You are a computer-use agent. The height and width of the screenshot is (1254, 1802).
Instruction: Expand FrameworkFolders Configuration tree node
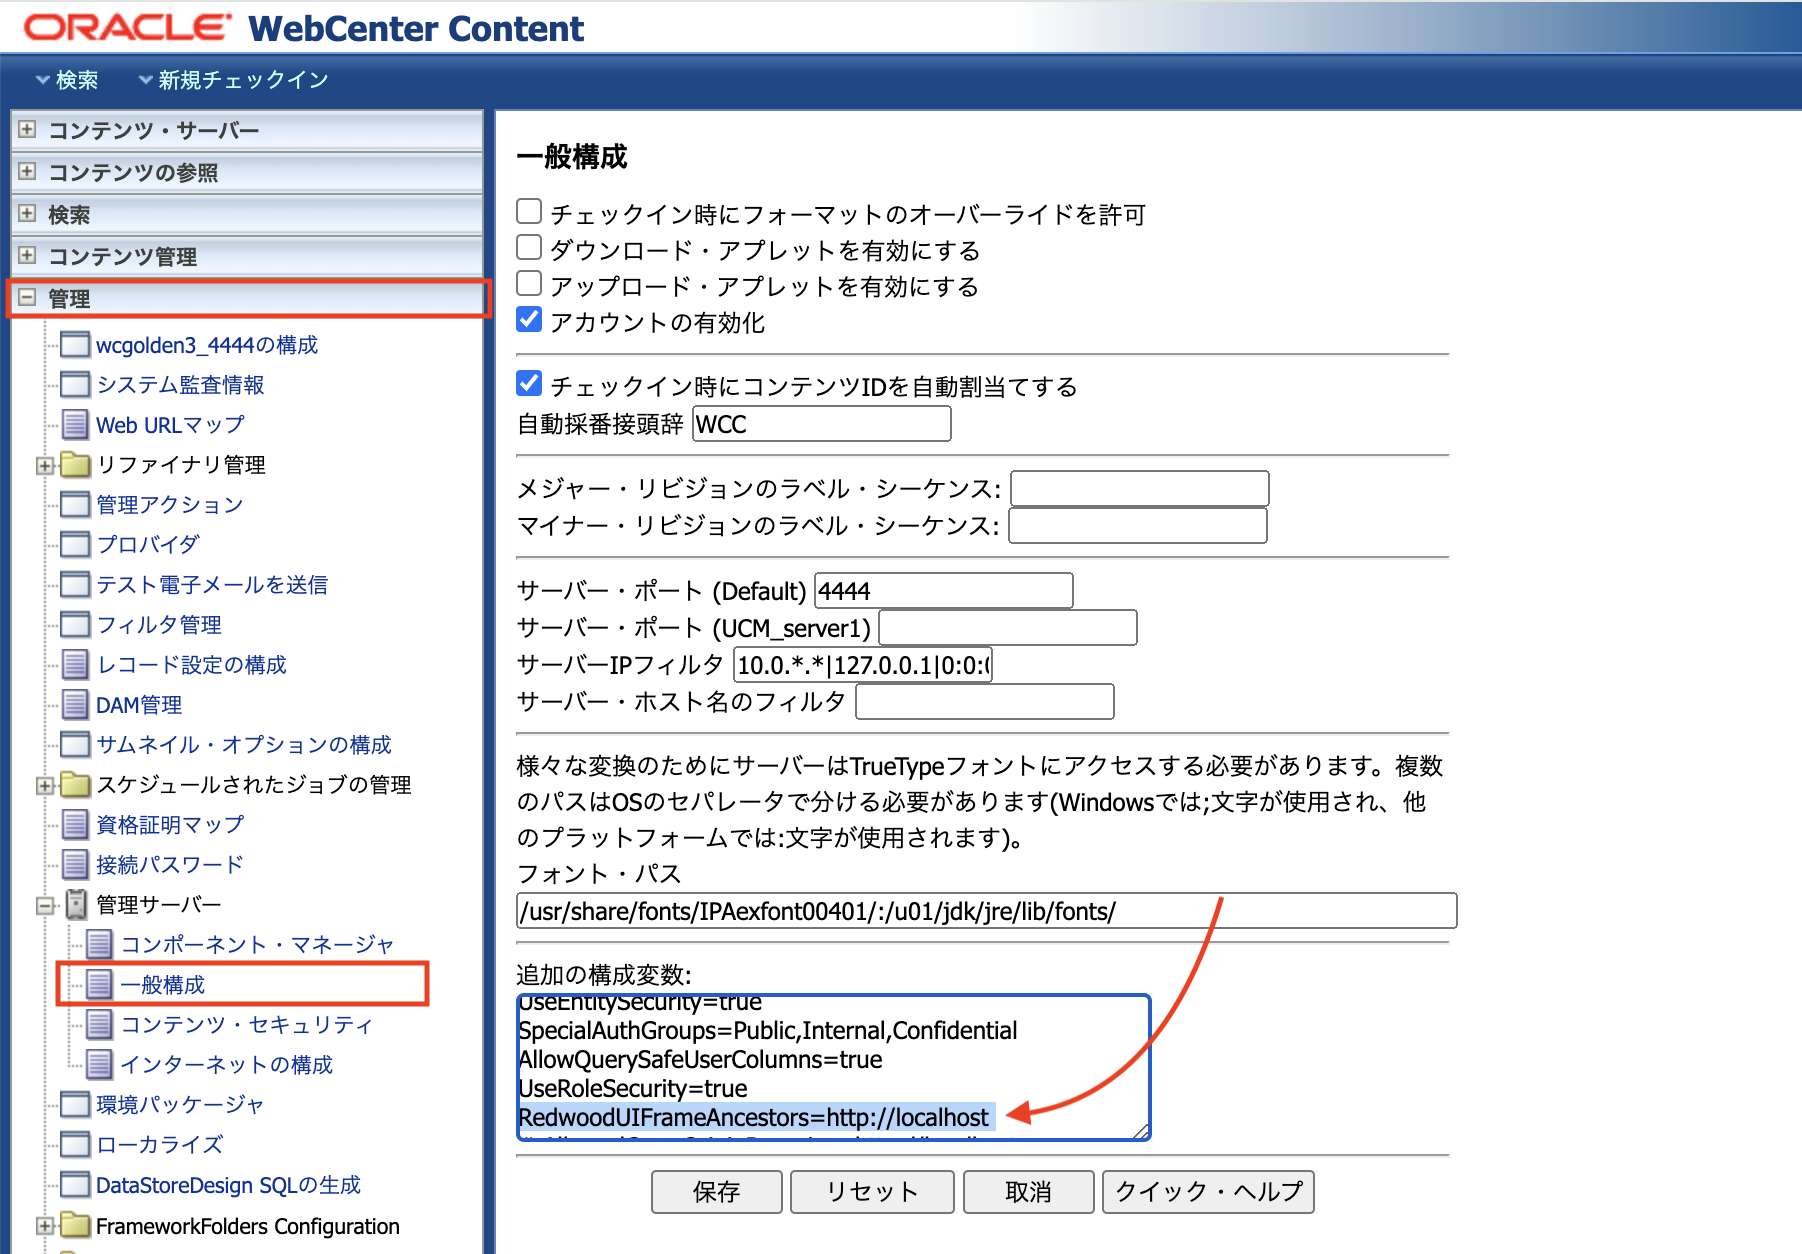[44, 1226]
